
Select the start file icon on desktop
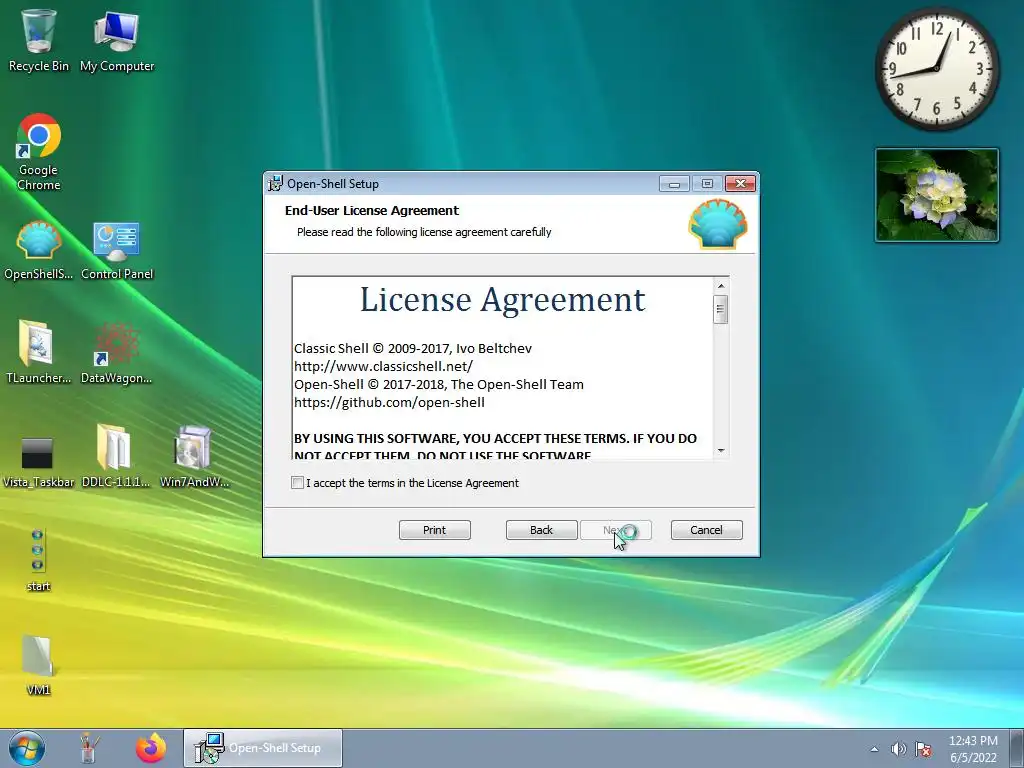(x=38, y=560)
